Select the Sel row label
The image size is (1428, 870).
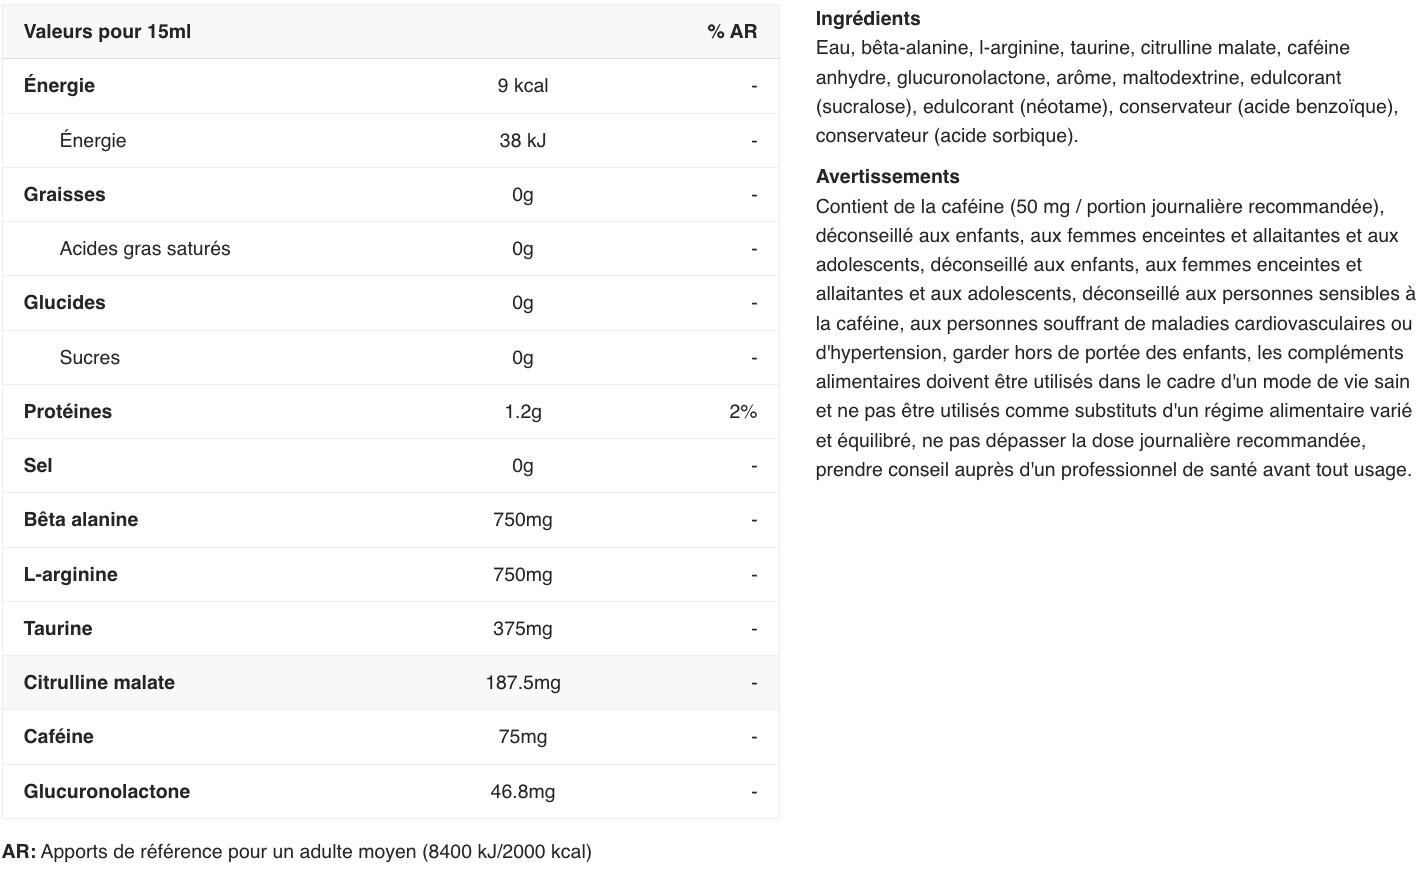(x=38, y=466)
